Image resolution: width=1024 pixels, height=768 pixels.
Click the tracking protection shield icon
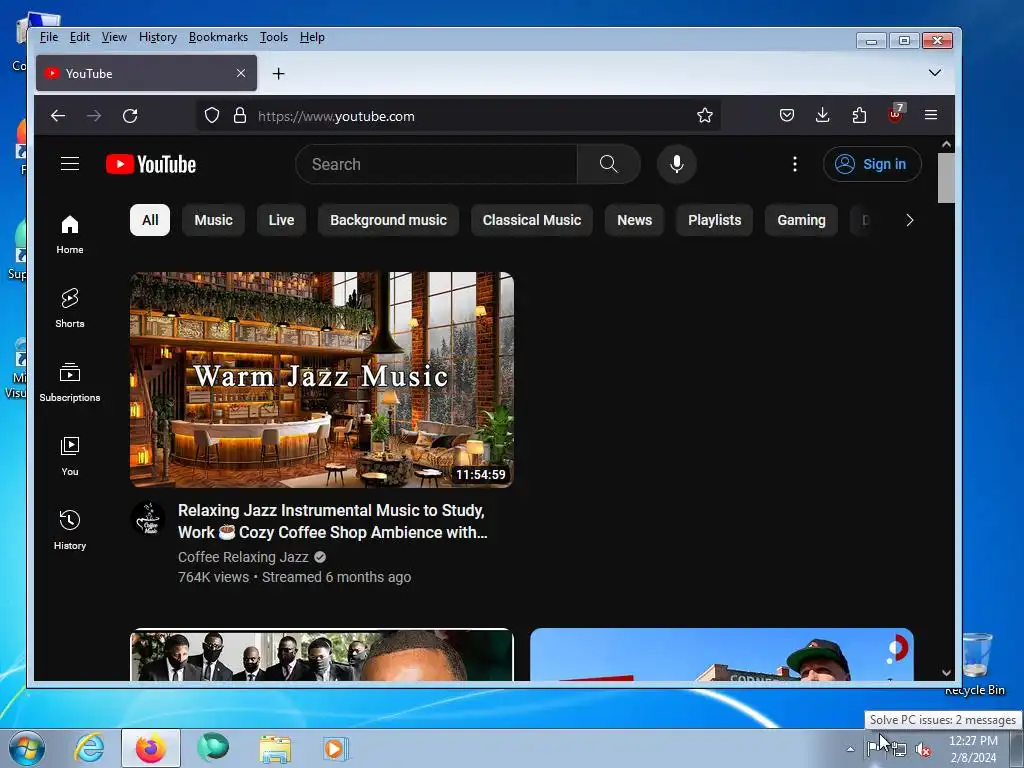point(212,116)
